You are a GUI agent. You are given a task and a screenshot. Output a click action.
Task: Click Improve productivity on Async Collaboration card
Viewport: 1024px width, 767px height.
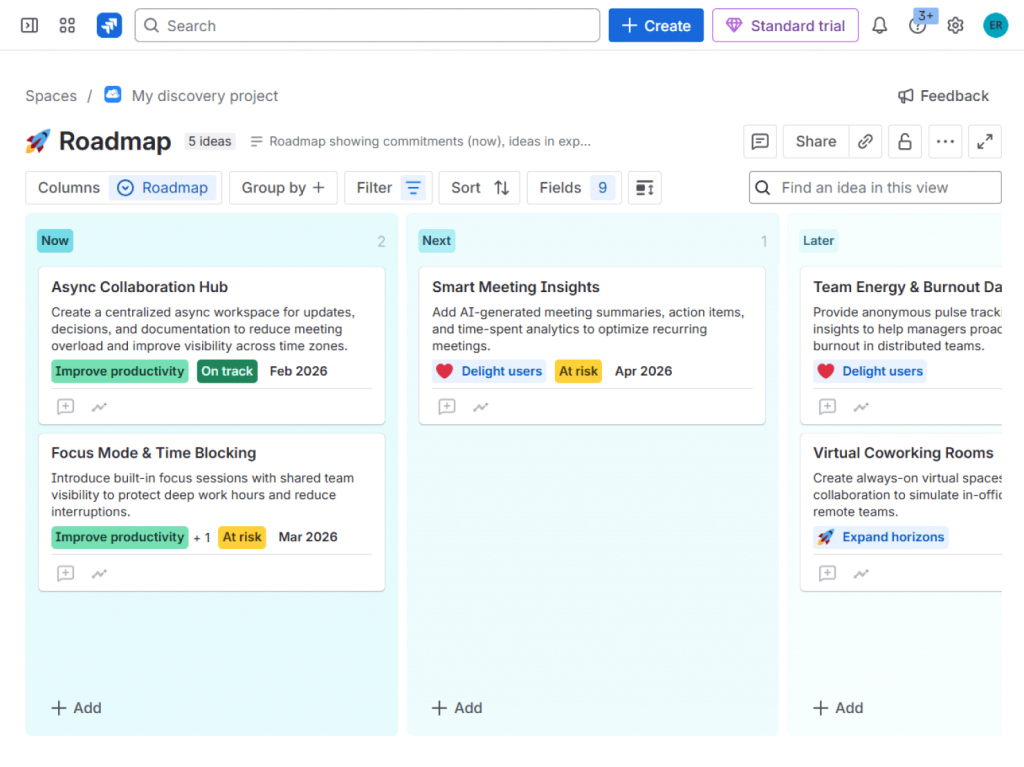coord(120,371)
